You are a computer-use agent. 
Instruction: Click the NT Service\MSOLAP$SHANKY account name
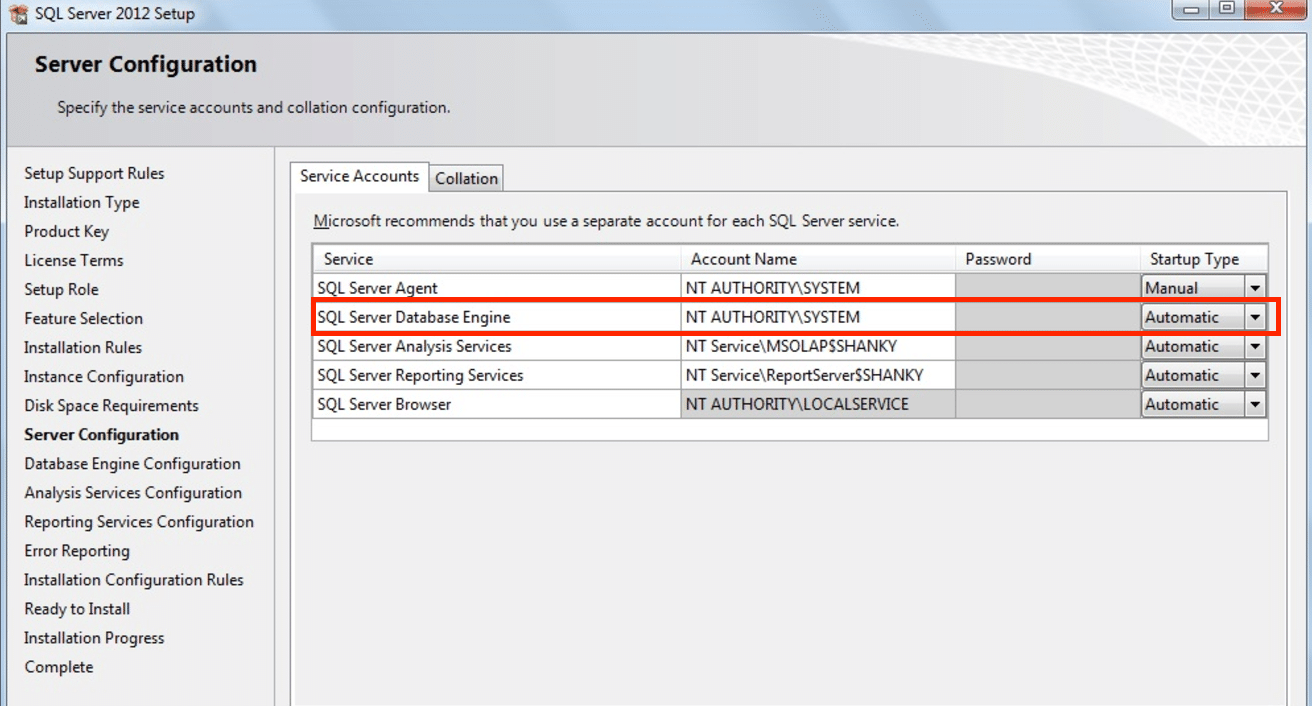click(791, 346)
